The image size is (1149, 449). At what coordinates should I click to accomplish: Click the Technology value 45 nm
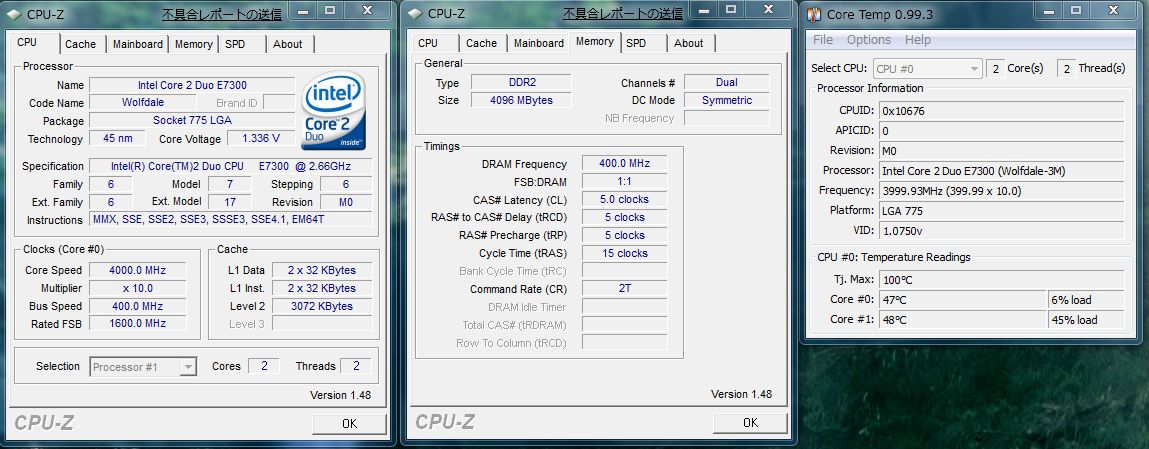click(117, 138)
